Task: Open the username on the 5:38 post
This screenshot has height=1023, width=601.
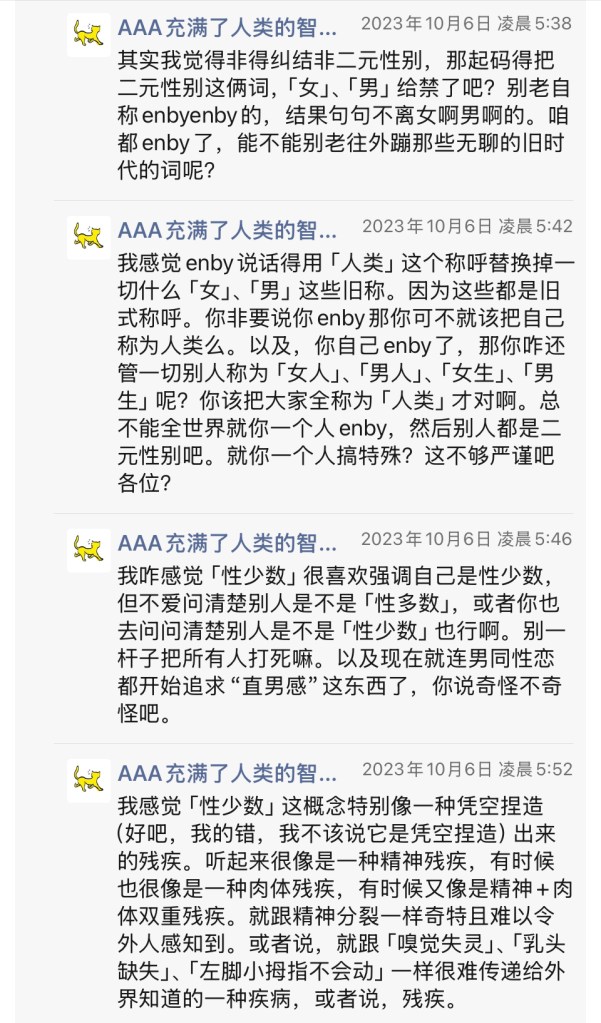Action: 227,26
